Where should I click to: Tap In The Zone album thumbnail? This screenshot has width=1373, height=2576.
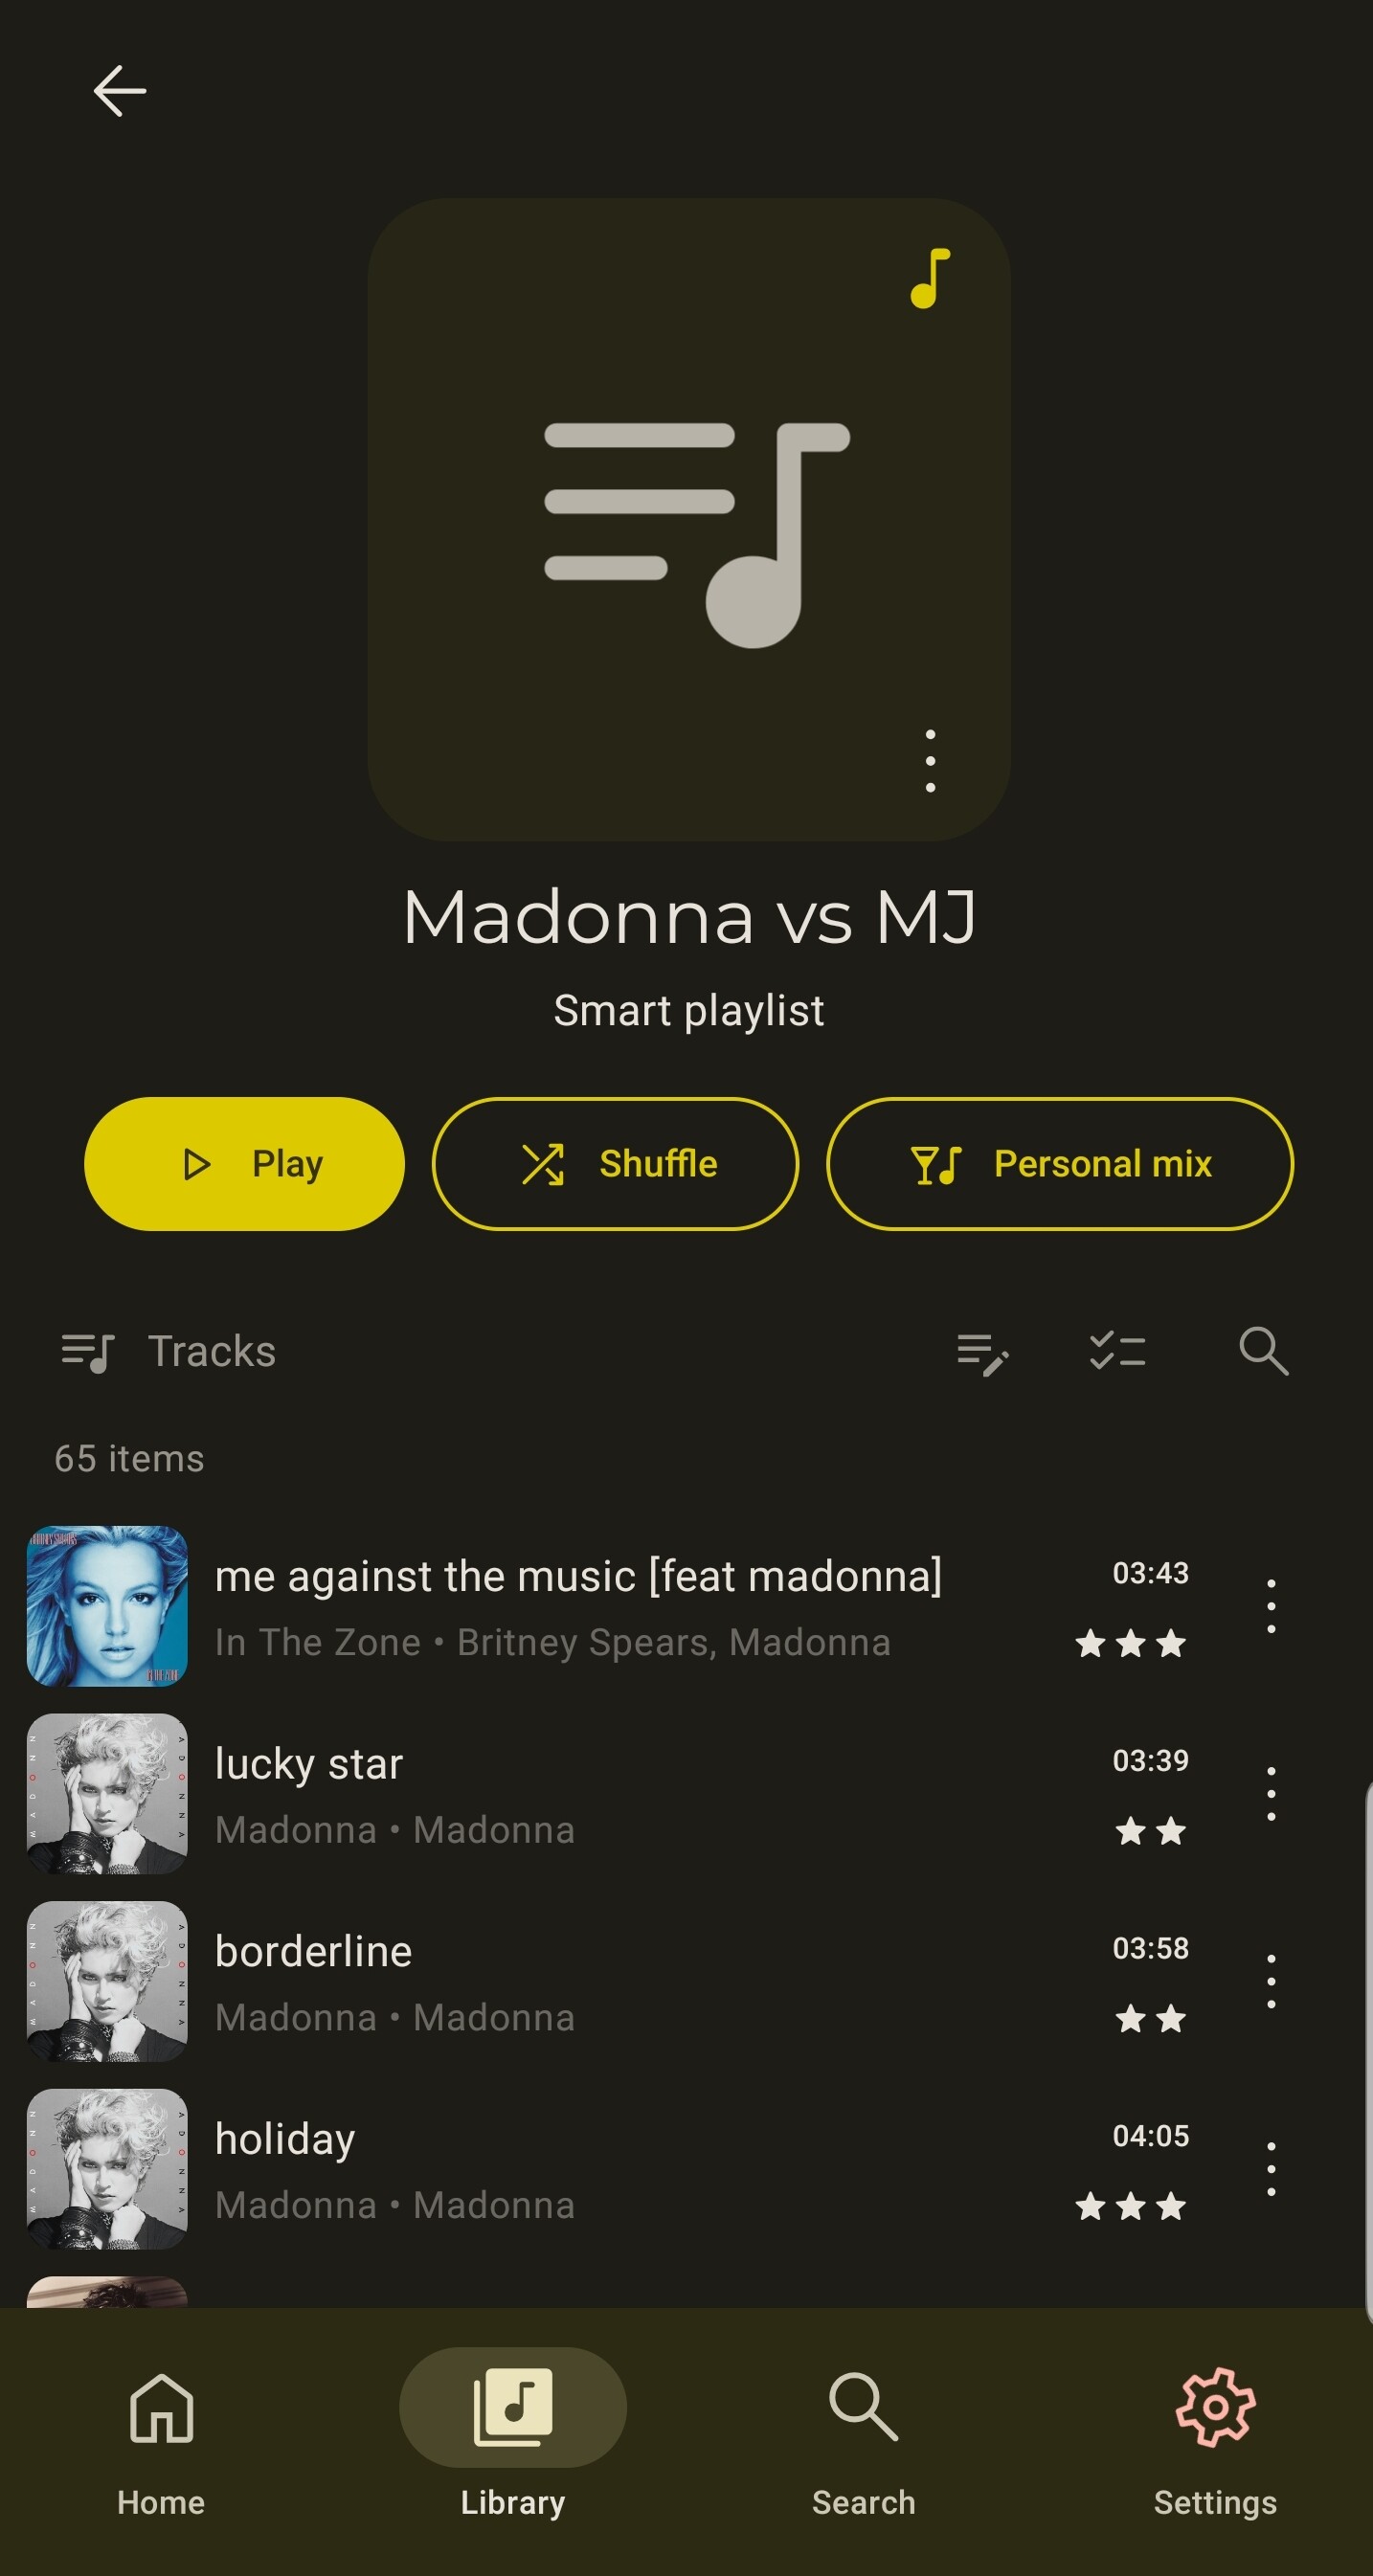[x=107, y=1606]
